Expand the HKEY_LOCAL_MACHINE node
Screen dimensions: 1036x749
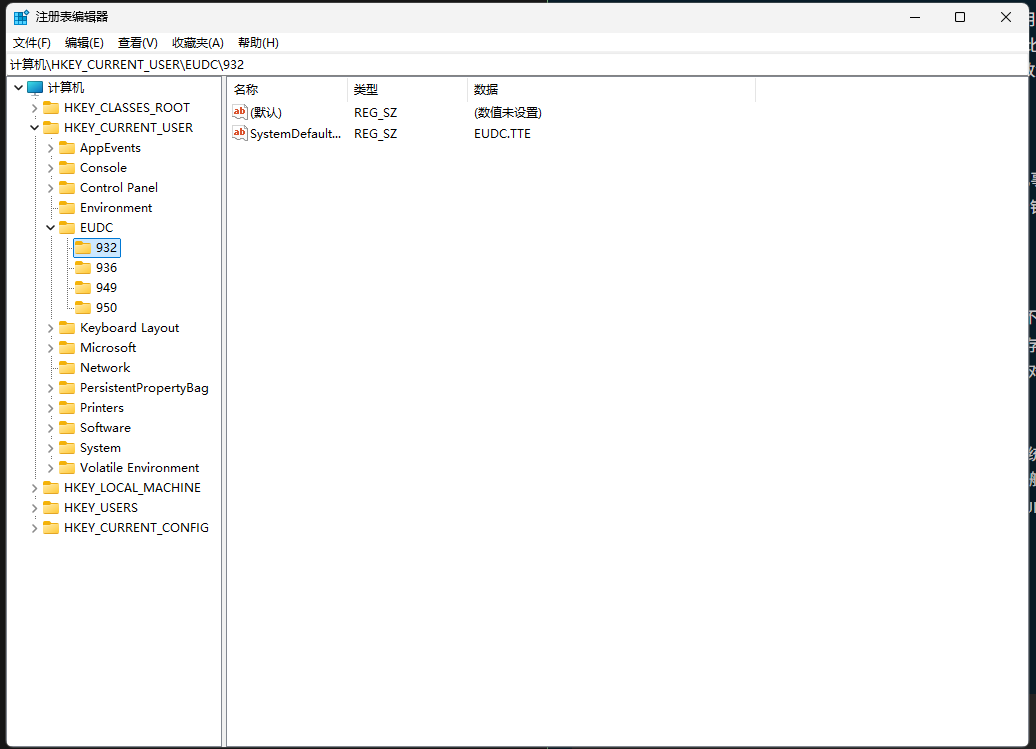tap(34, 488)
